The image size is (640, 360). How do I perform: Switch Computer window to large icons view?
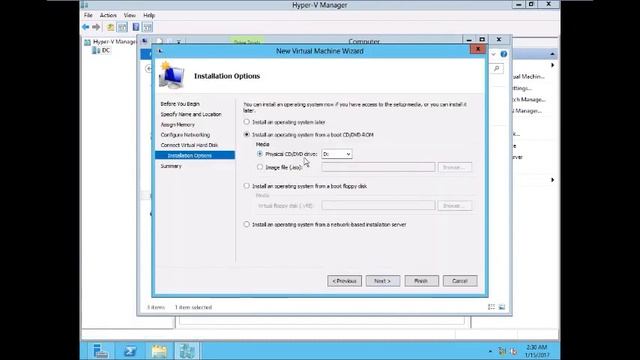pos(502,307)
